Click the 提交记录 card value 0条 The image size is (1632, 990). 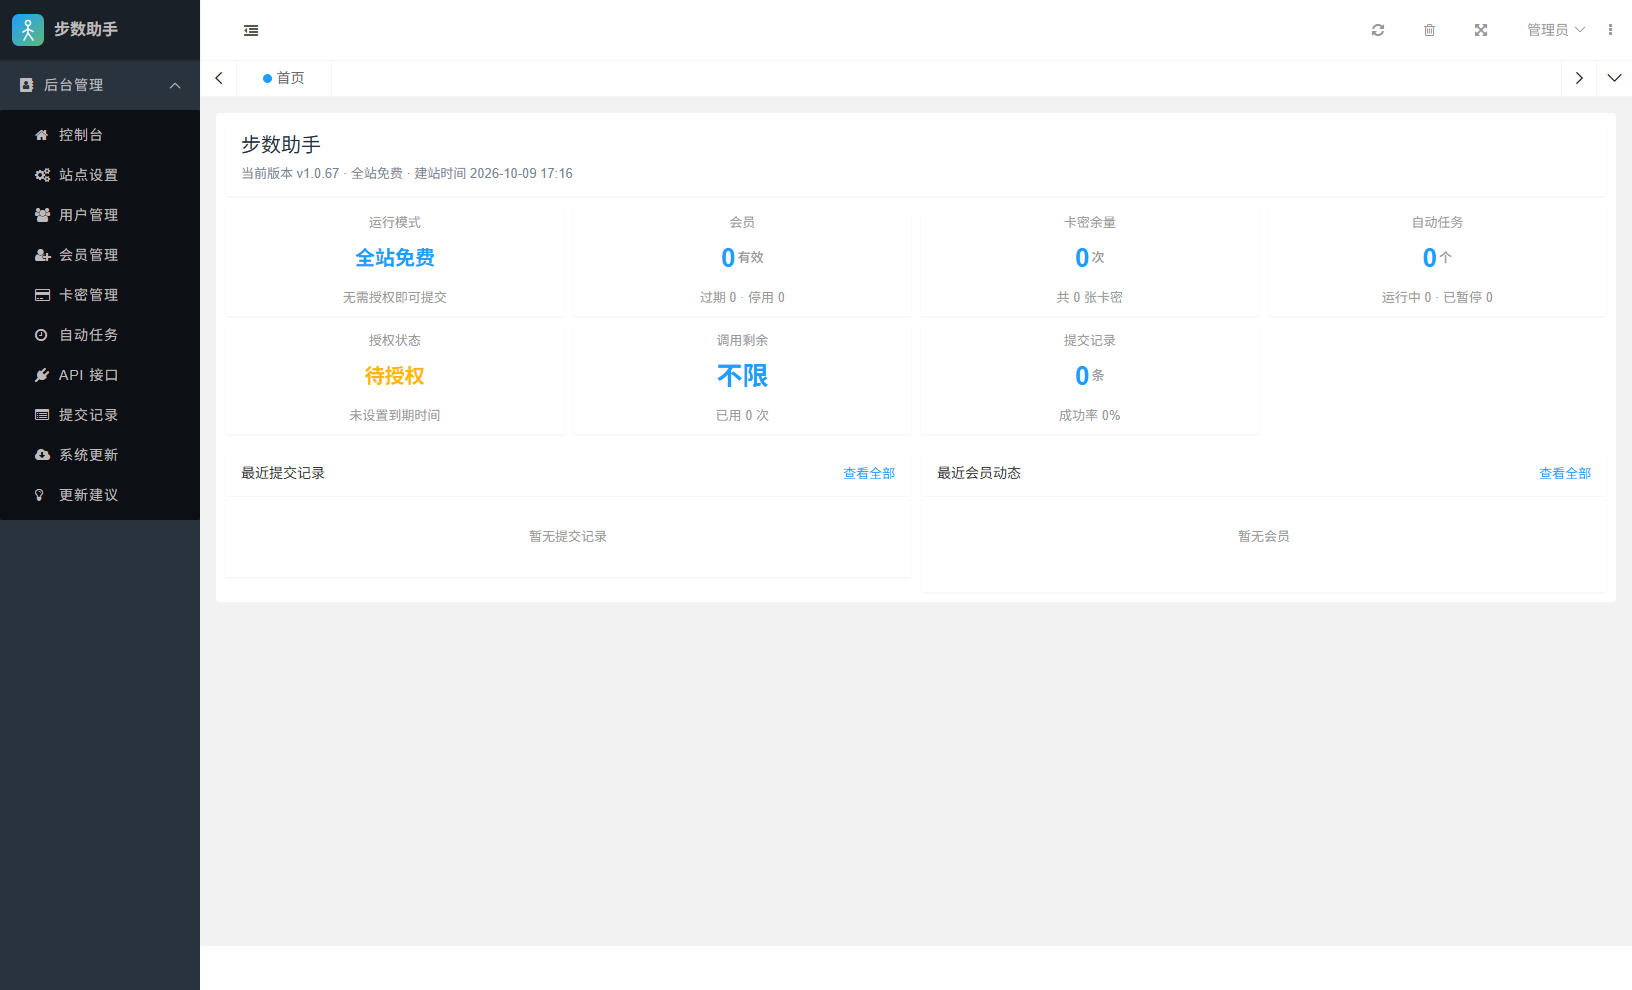click(x=1090, y=376)
